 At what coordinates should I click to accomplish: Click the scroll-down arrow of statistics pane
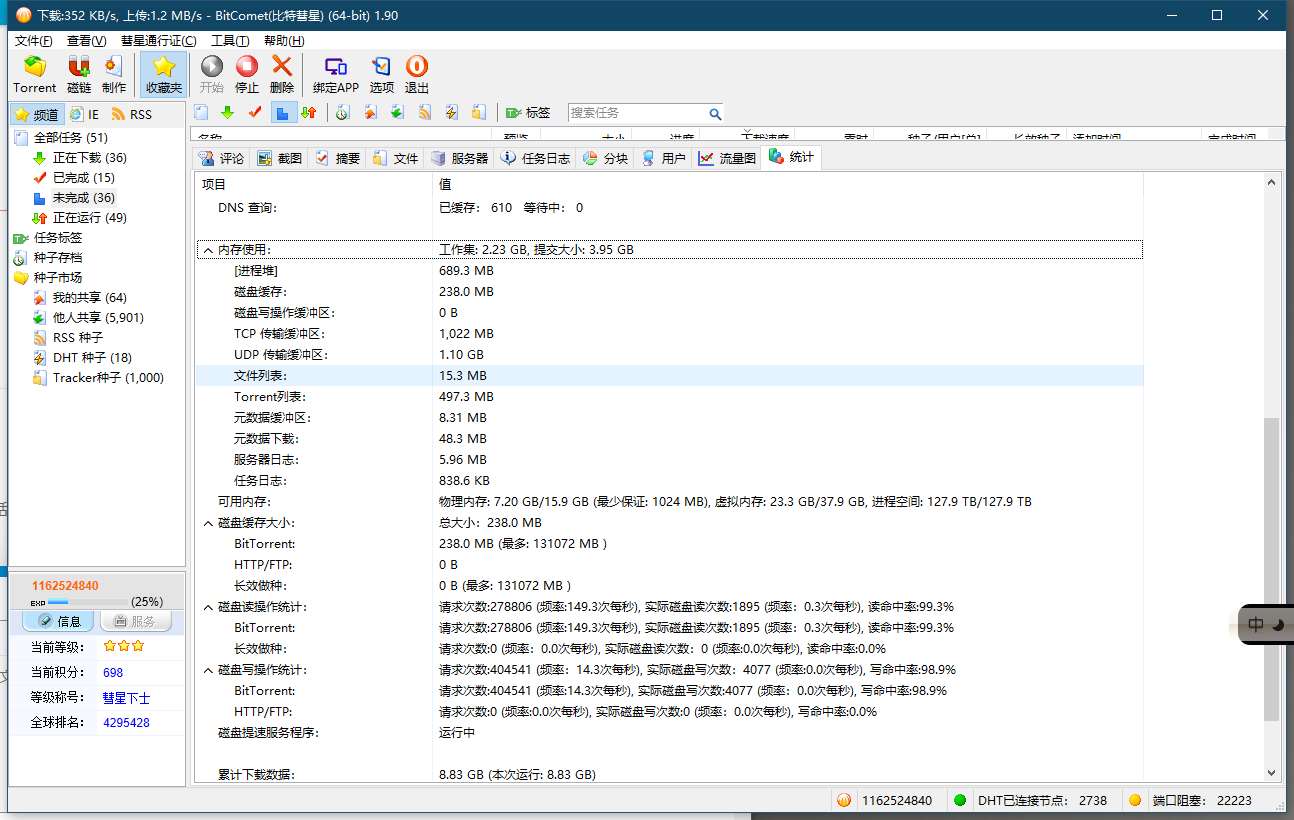pyautogui.click(x=1272, y=773)
